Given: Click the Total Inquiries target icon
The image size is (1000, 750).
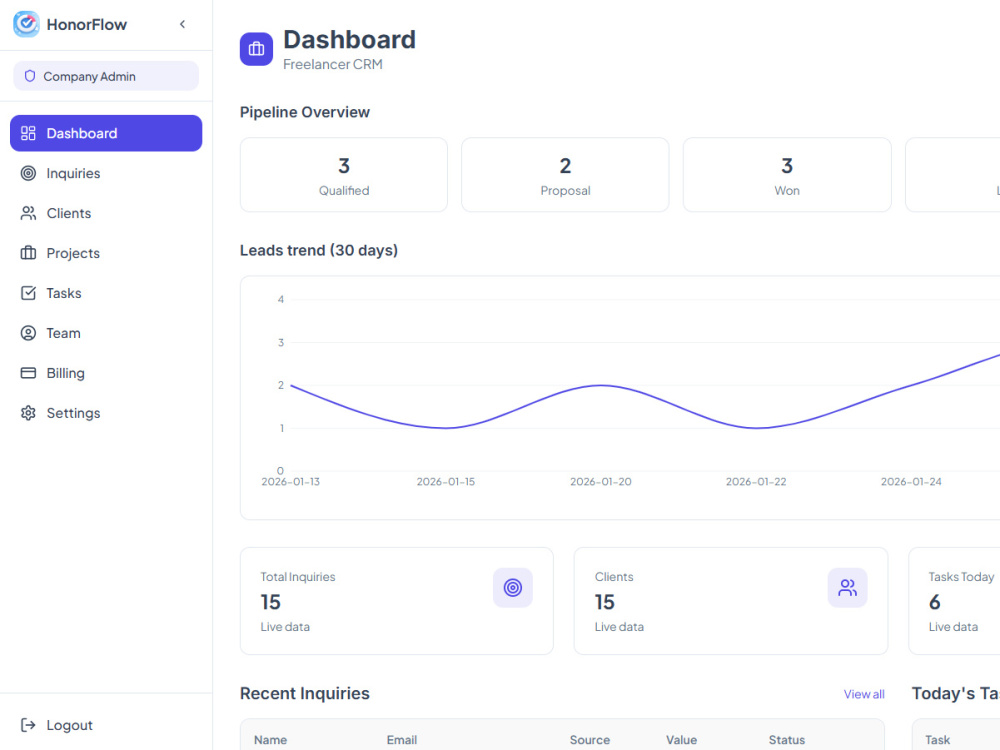Looking at the screenshot, I should pos(513,587).
